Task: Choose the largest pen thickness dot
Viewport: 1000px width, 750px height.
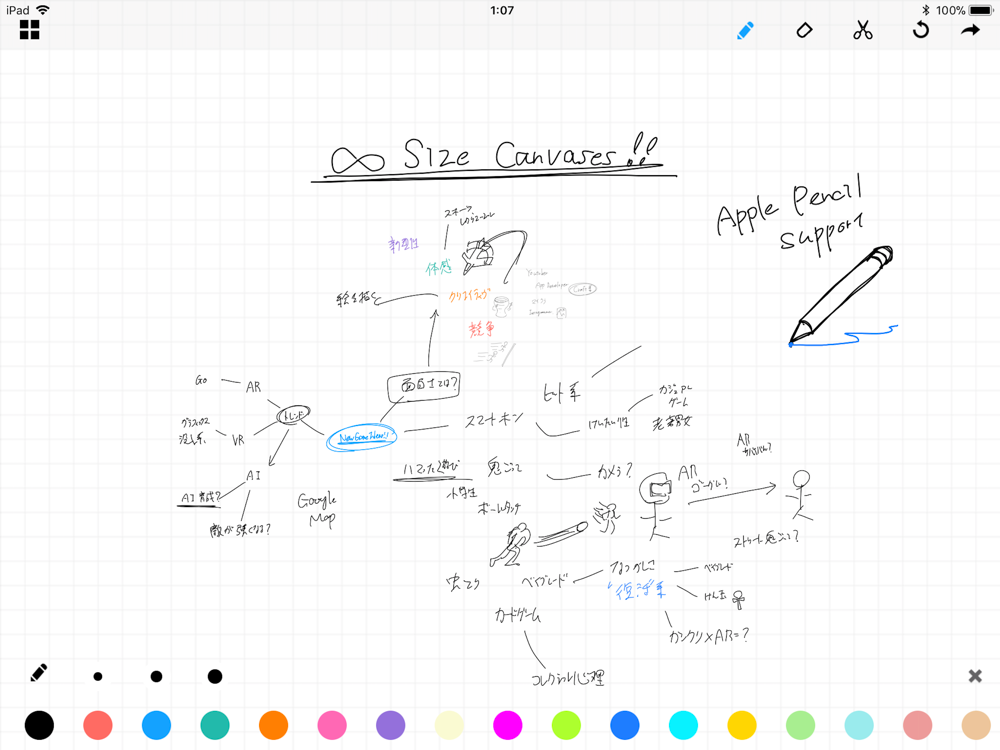Action: coord(215,677)
